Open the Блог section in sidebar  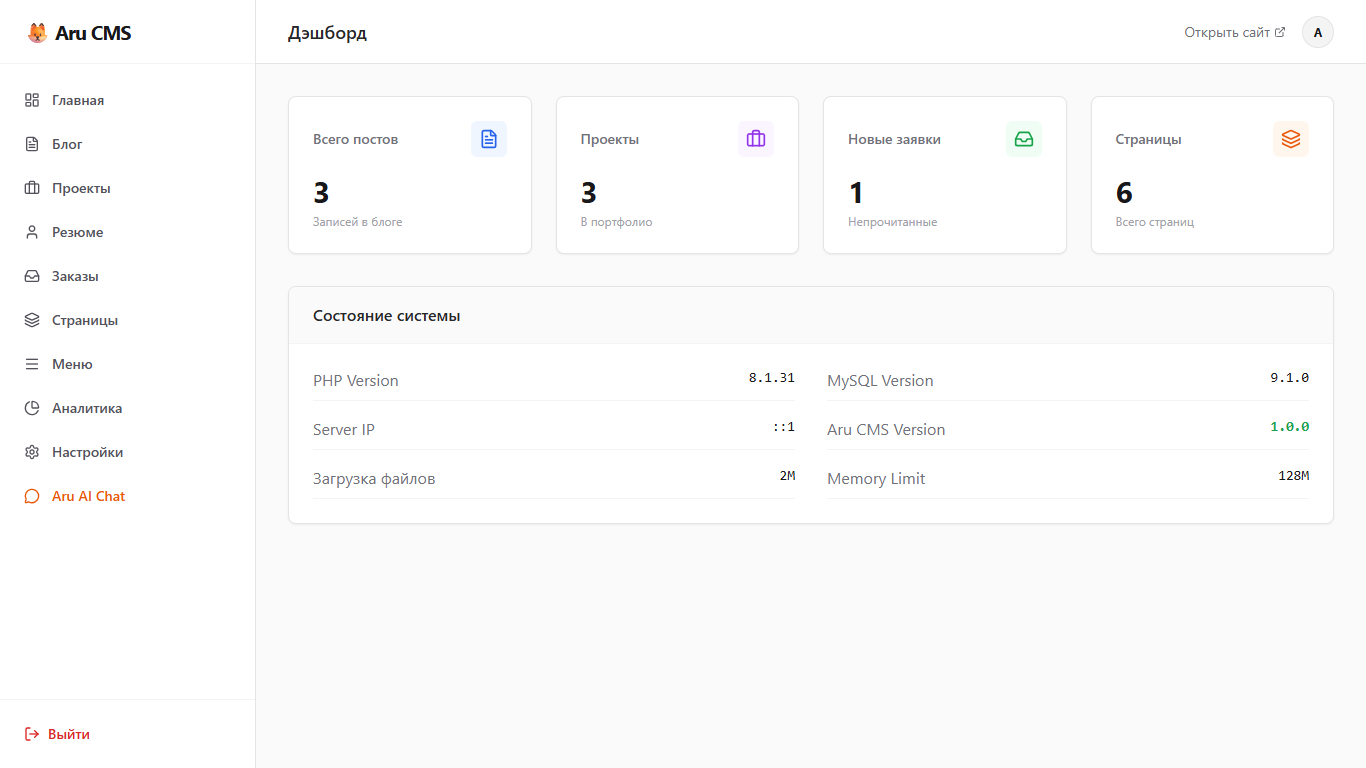click(x=67, y=144)
